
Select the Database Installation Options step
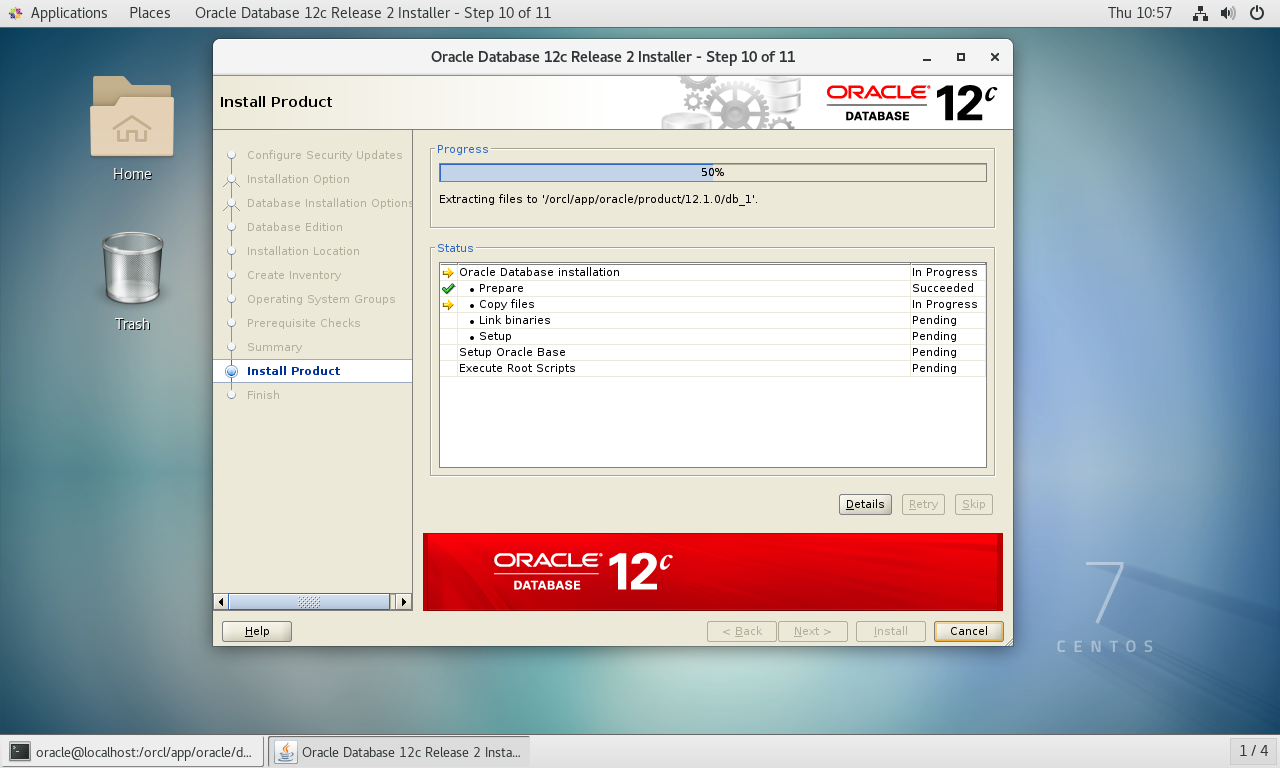tap(330, 203)
